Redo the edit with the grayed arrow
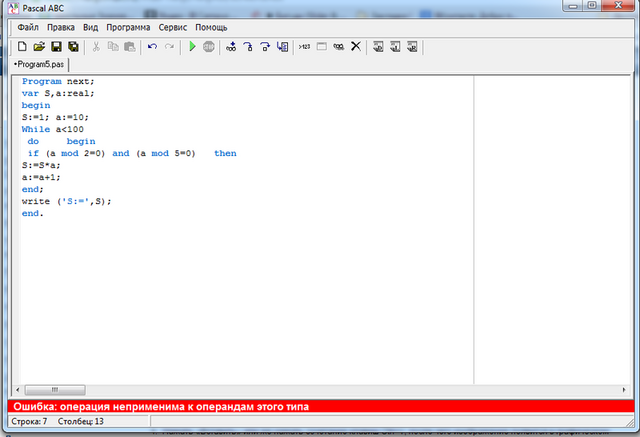The image size is (640, 437). [169, 47]
